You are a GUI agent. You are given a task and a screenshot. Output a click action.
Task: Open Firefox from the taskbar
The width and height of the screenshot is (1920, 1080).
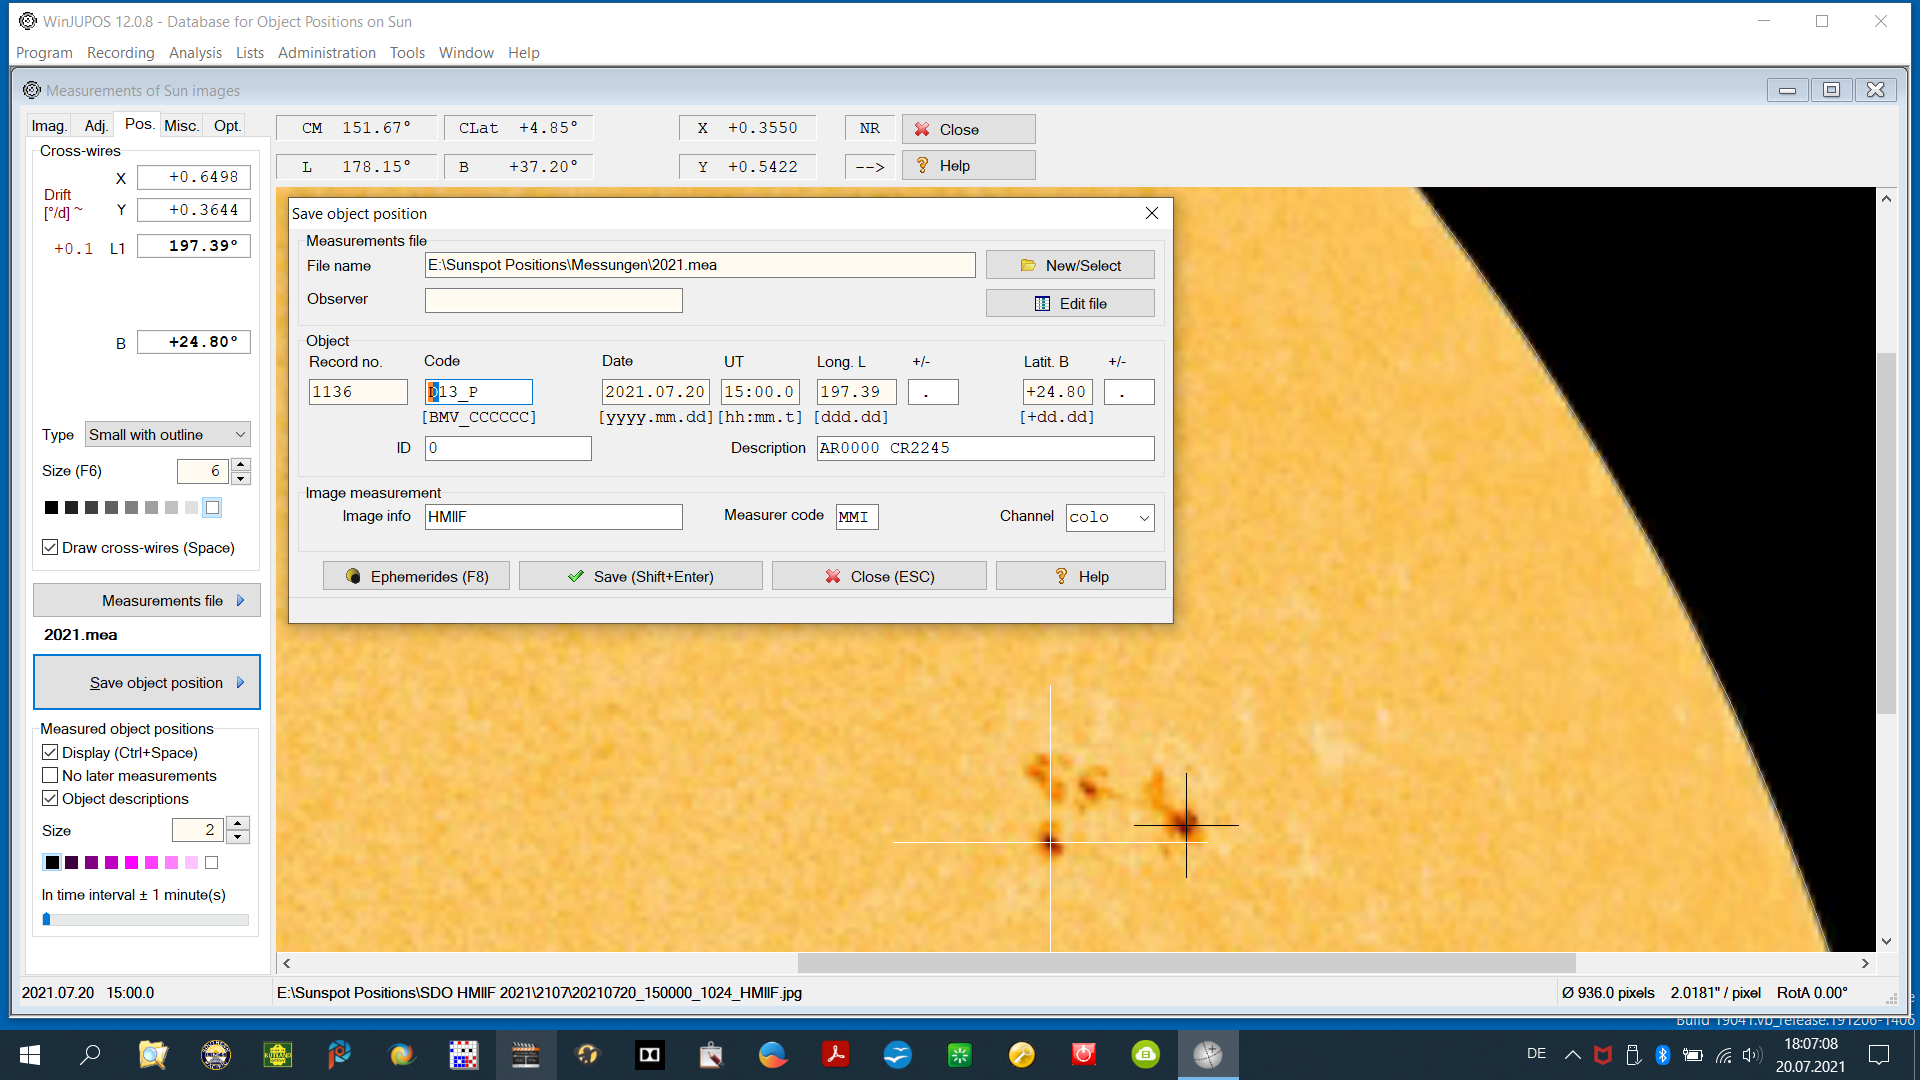(x=401, y=1054)
